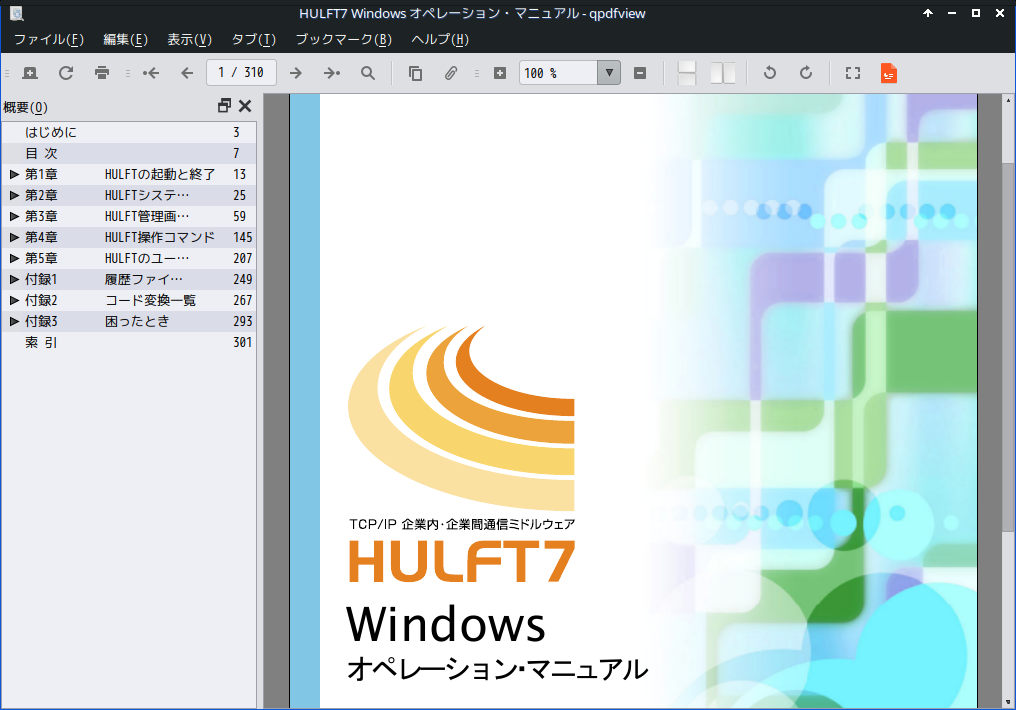Rotate page left icon

[x=770, y=73]
